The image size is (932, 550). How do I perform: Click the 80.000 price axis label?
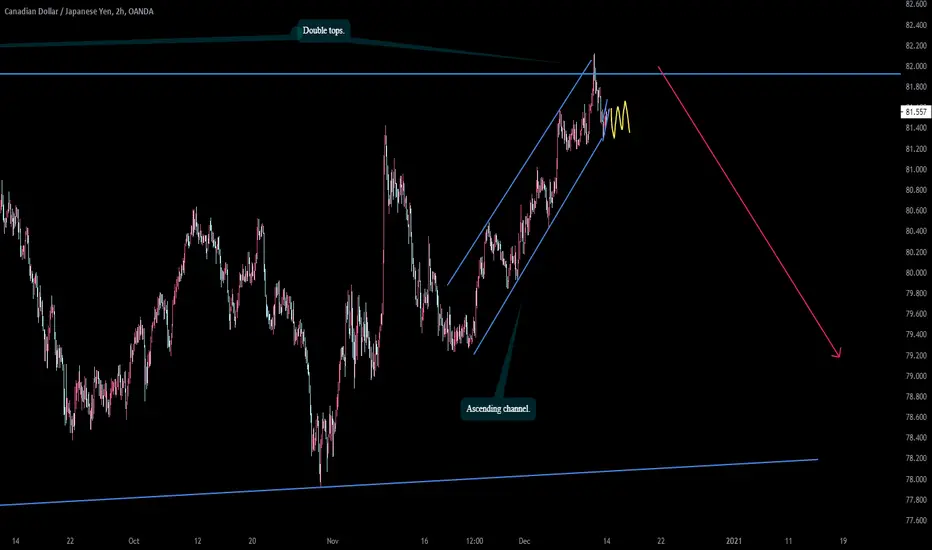916,273
